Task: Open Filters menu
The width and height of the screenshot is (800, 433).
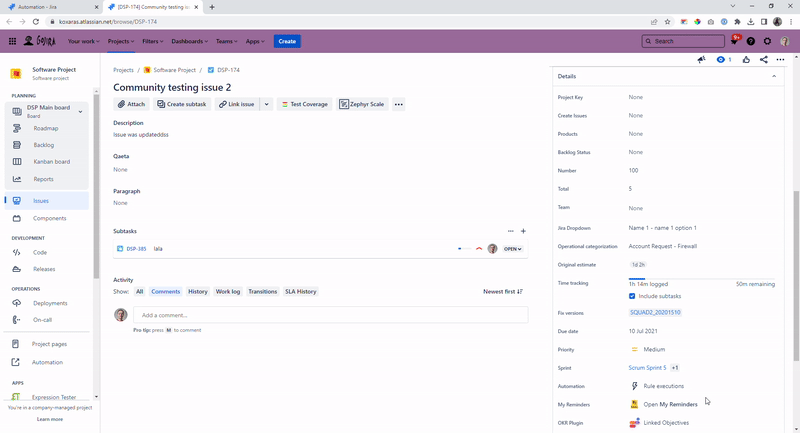Action: point(153,41)
